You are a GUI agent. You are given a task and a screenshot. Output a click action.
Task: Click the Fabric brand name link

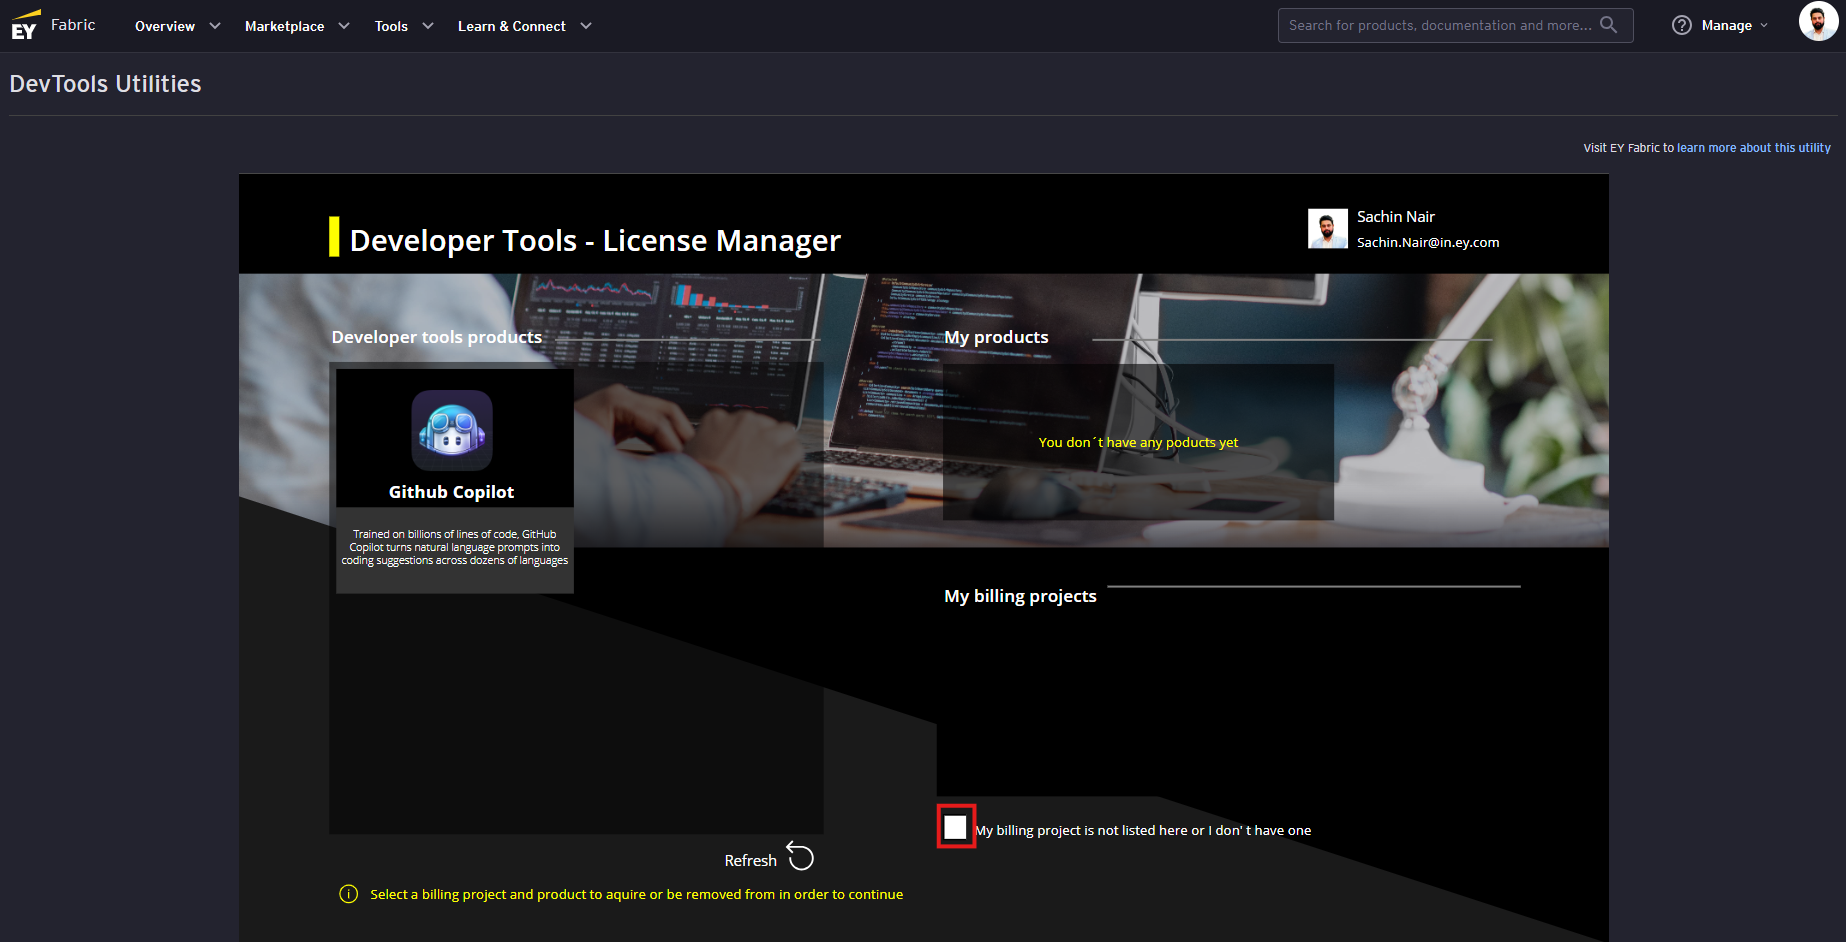click(73, 25)
